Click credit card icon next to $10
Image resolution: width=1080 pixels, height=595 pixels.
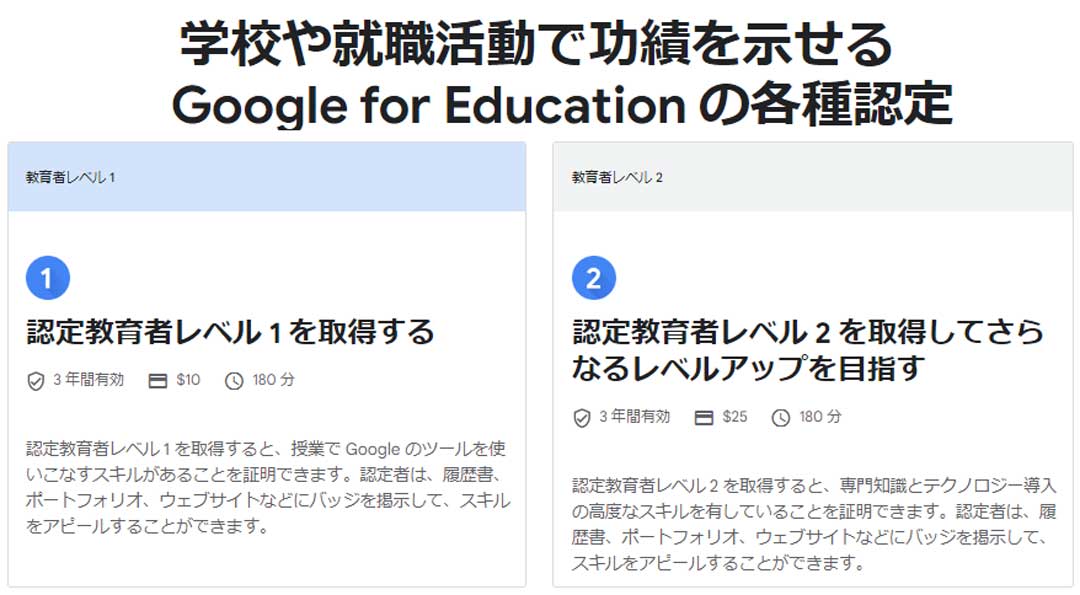[x=158, y=380]
